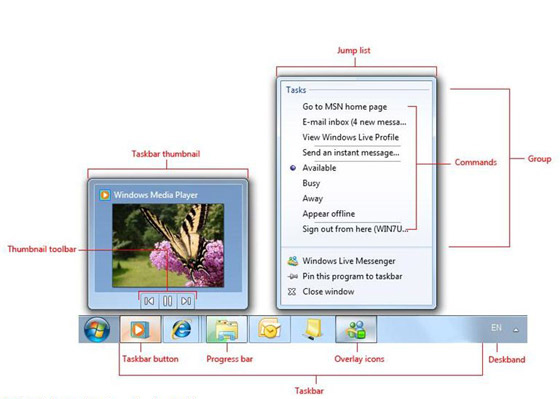Click the Tasks header in jump list
The height and width of the screenshot is (399, 560).
tap(296, 90)
